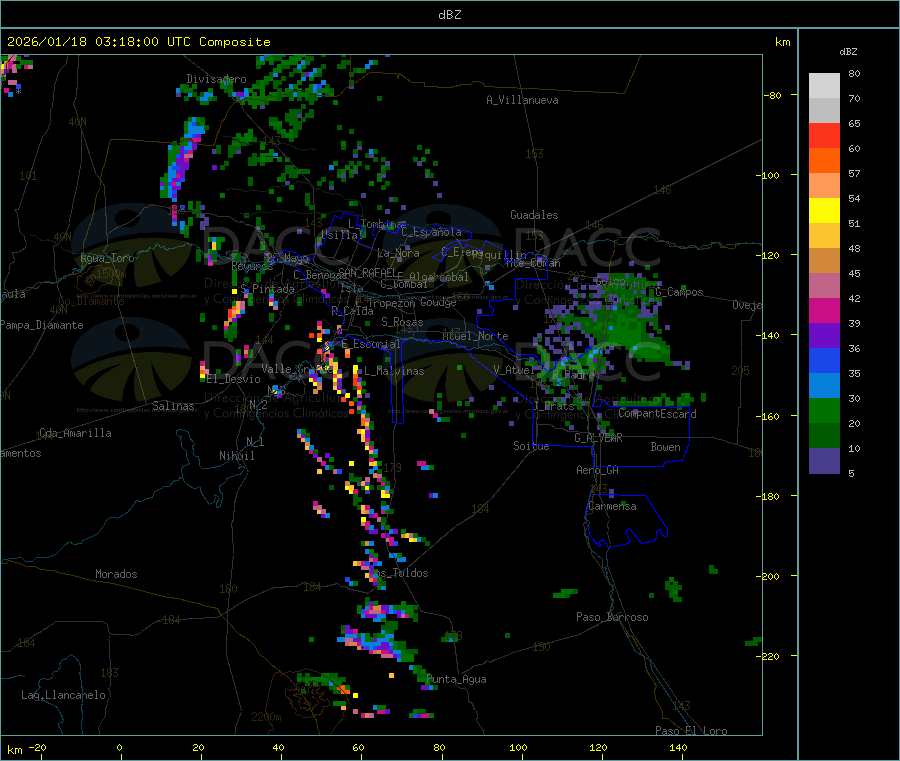This screenshot has height=761, width=900.
Task: Click the 80 dBZ white legend swatch
Action: click(x=824, y=86)
